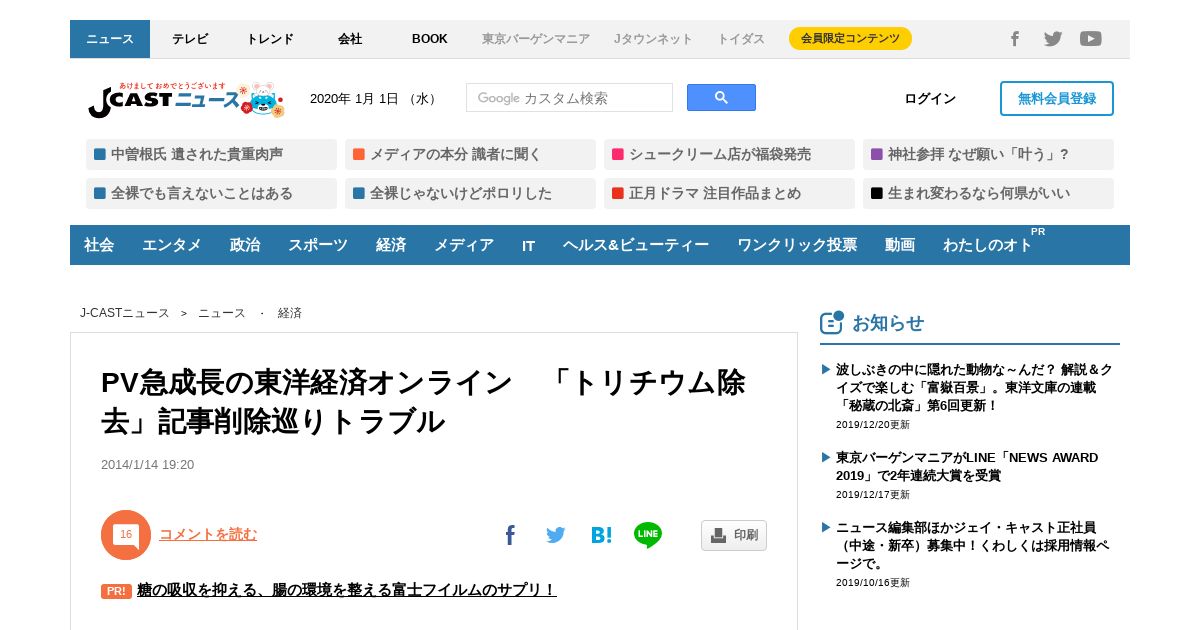This screenshot has width=1200, height=630.
Task: Open メディアの本分 識者に聞く topic
Action: point(470,155)
